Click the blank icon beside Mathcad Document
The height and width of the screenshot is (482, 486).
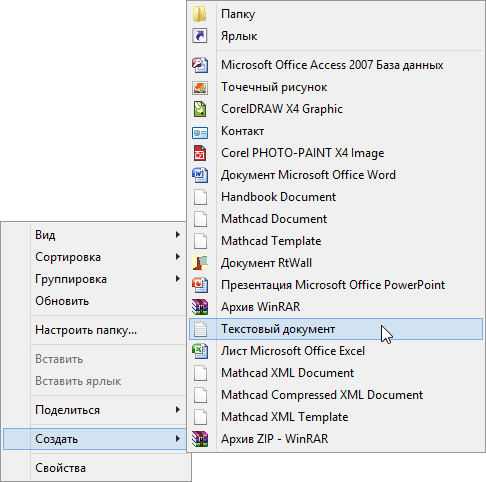200,219
